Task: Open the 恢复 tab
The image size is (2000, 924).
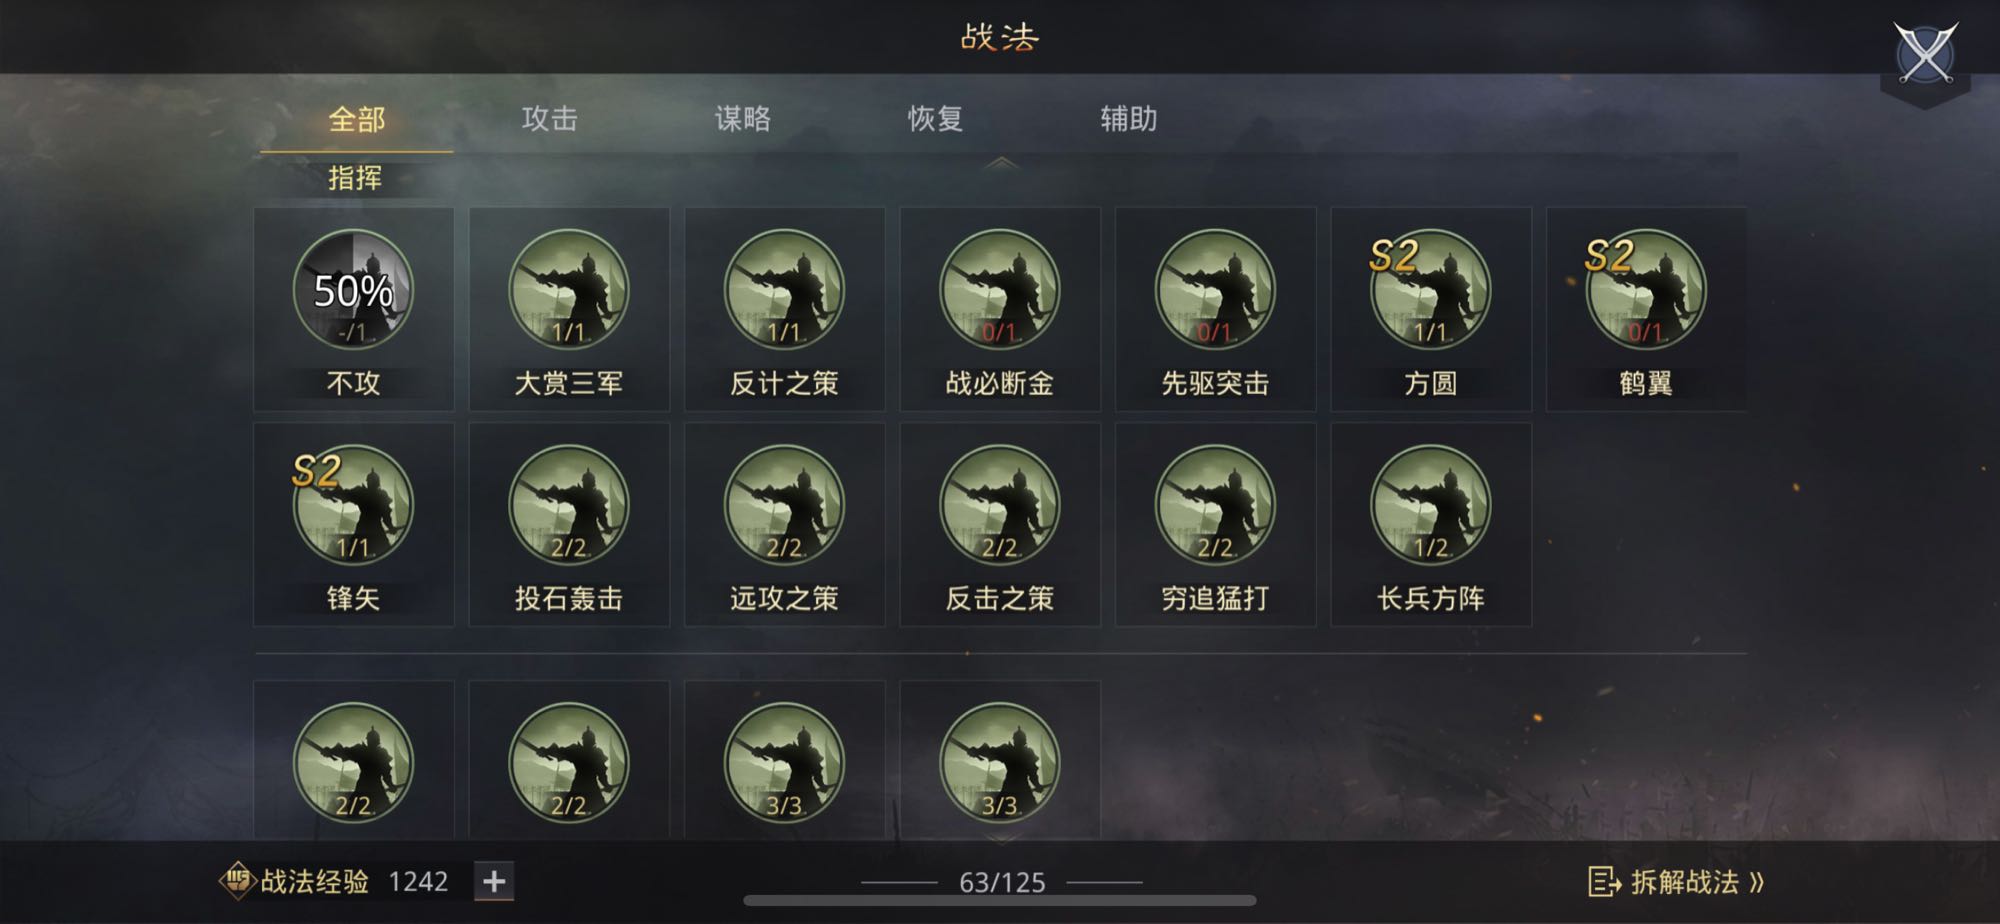Action: (x=935, y=119)
